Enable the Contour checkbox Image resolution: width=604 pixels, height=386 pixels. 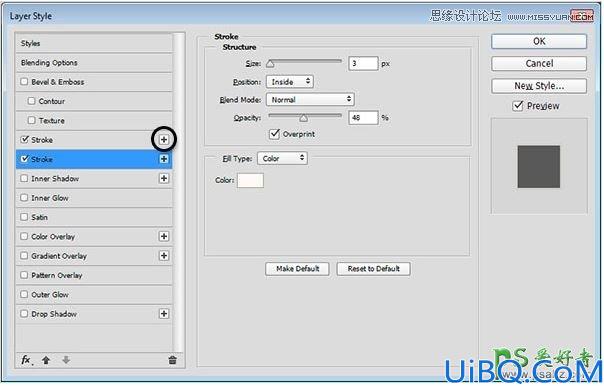coord(32,101)
